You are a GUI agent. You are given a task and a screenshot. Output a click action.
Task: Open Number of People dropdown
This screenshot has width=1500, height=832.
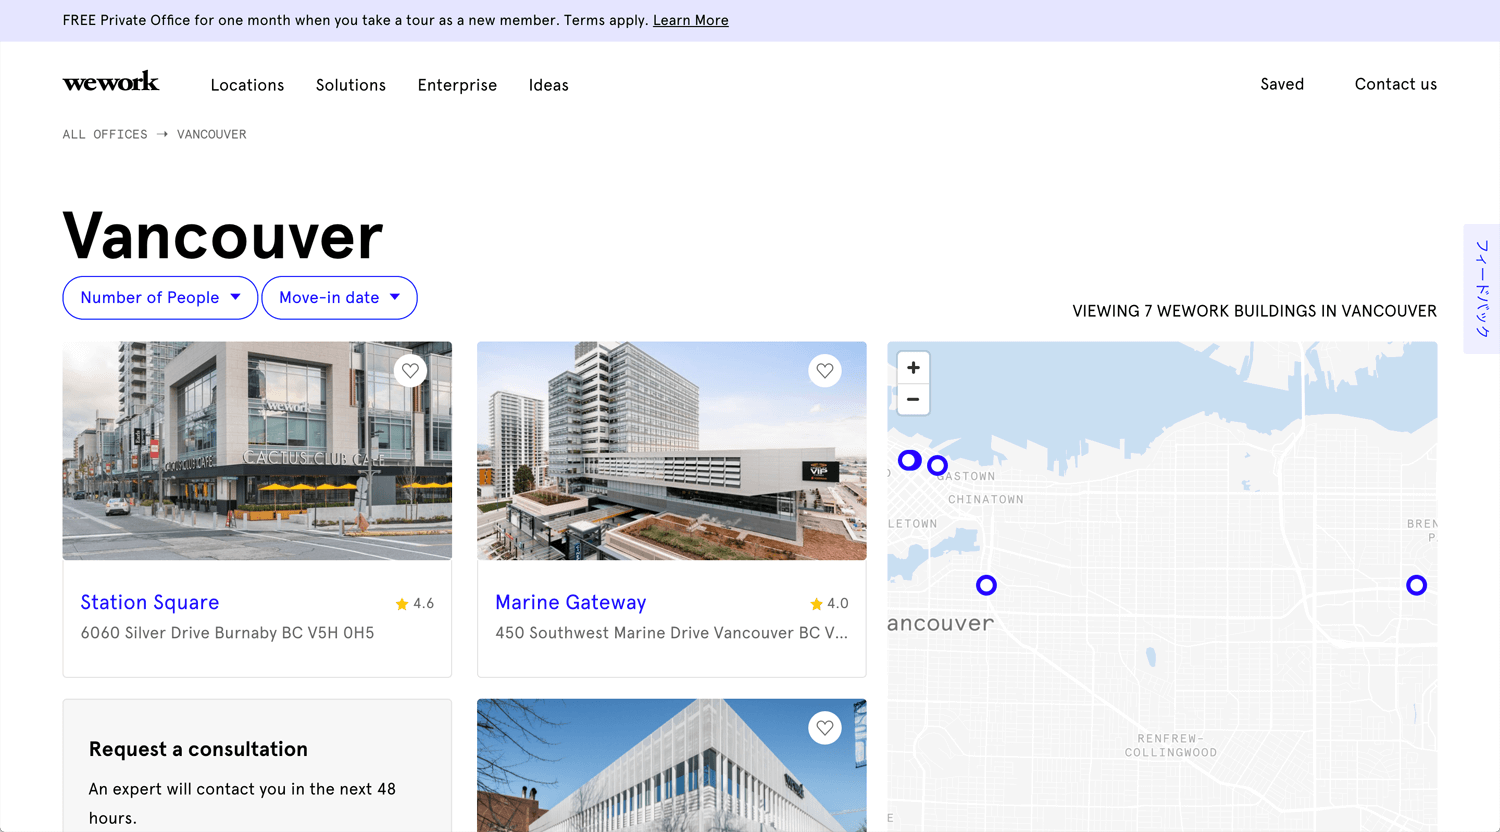pyautogui.click(x=160, y=298)
